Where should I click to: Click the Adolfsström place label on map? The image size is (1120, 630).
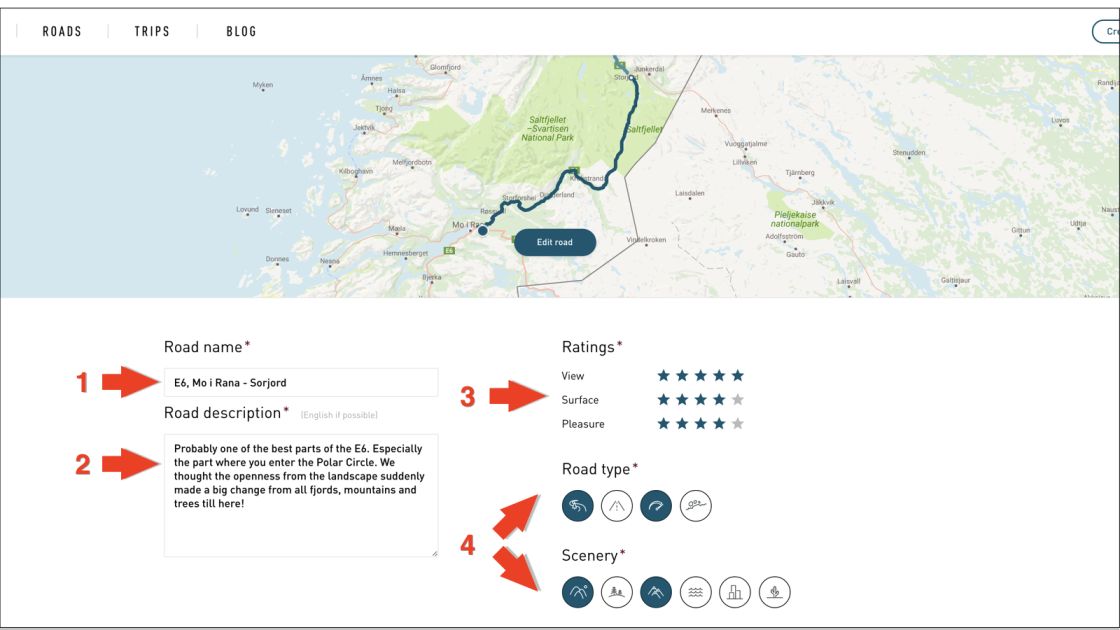784,236
